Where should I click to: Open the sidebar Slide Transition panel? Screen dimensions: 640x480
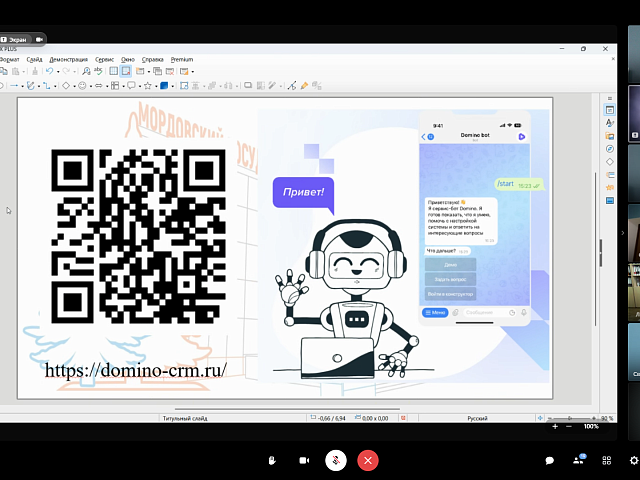tap(610, 175)
